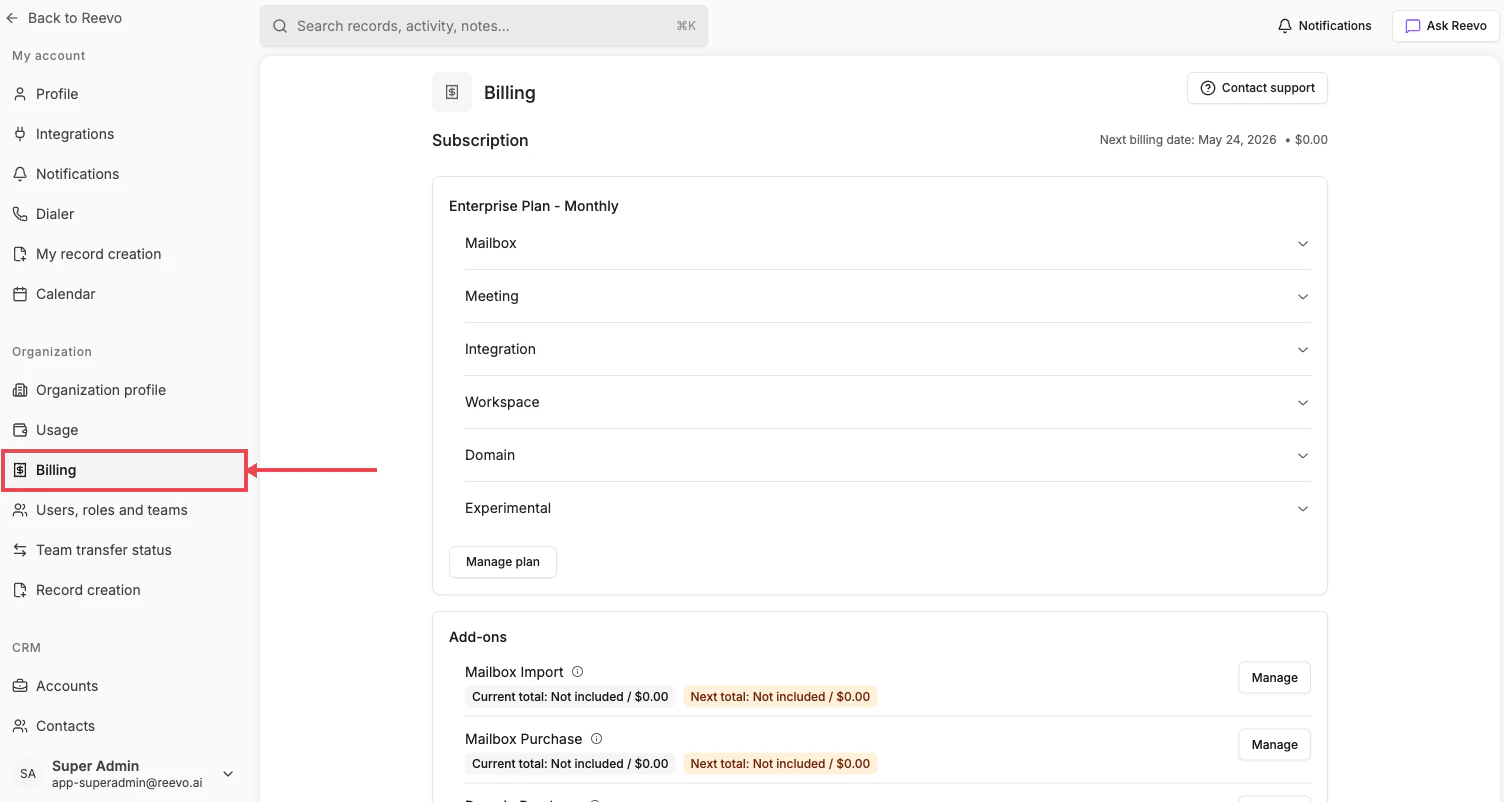Screen dimensions: 1504x802
Task: Click the Users, roles and teams icon
Action: click(20, 510)
